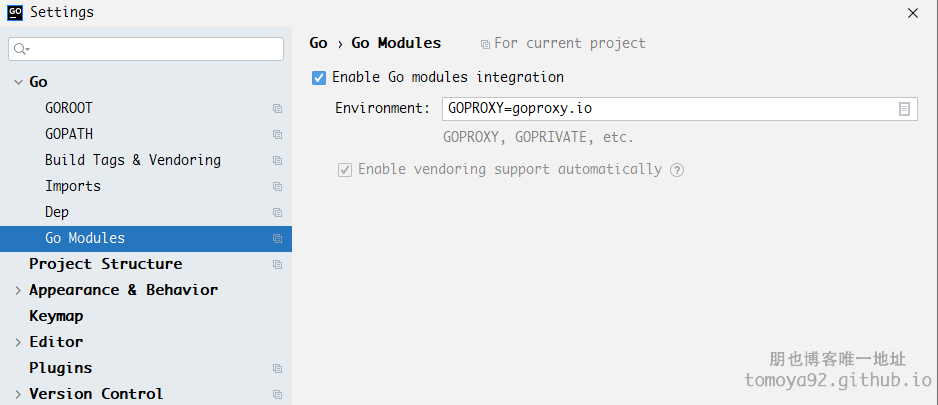Select the Keymap settings item
Image resolution: width=938 pixels, height=405 pixels.
click(56, 316)
